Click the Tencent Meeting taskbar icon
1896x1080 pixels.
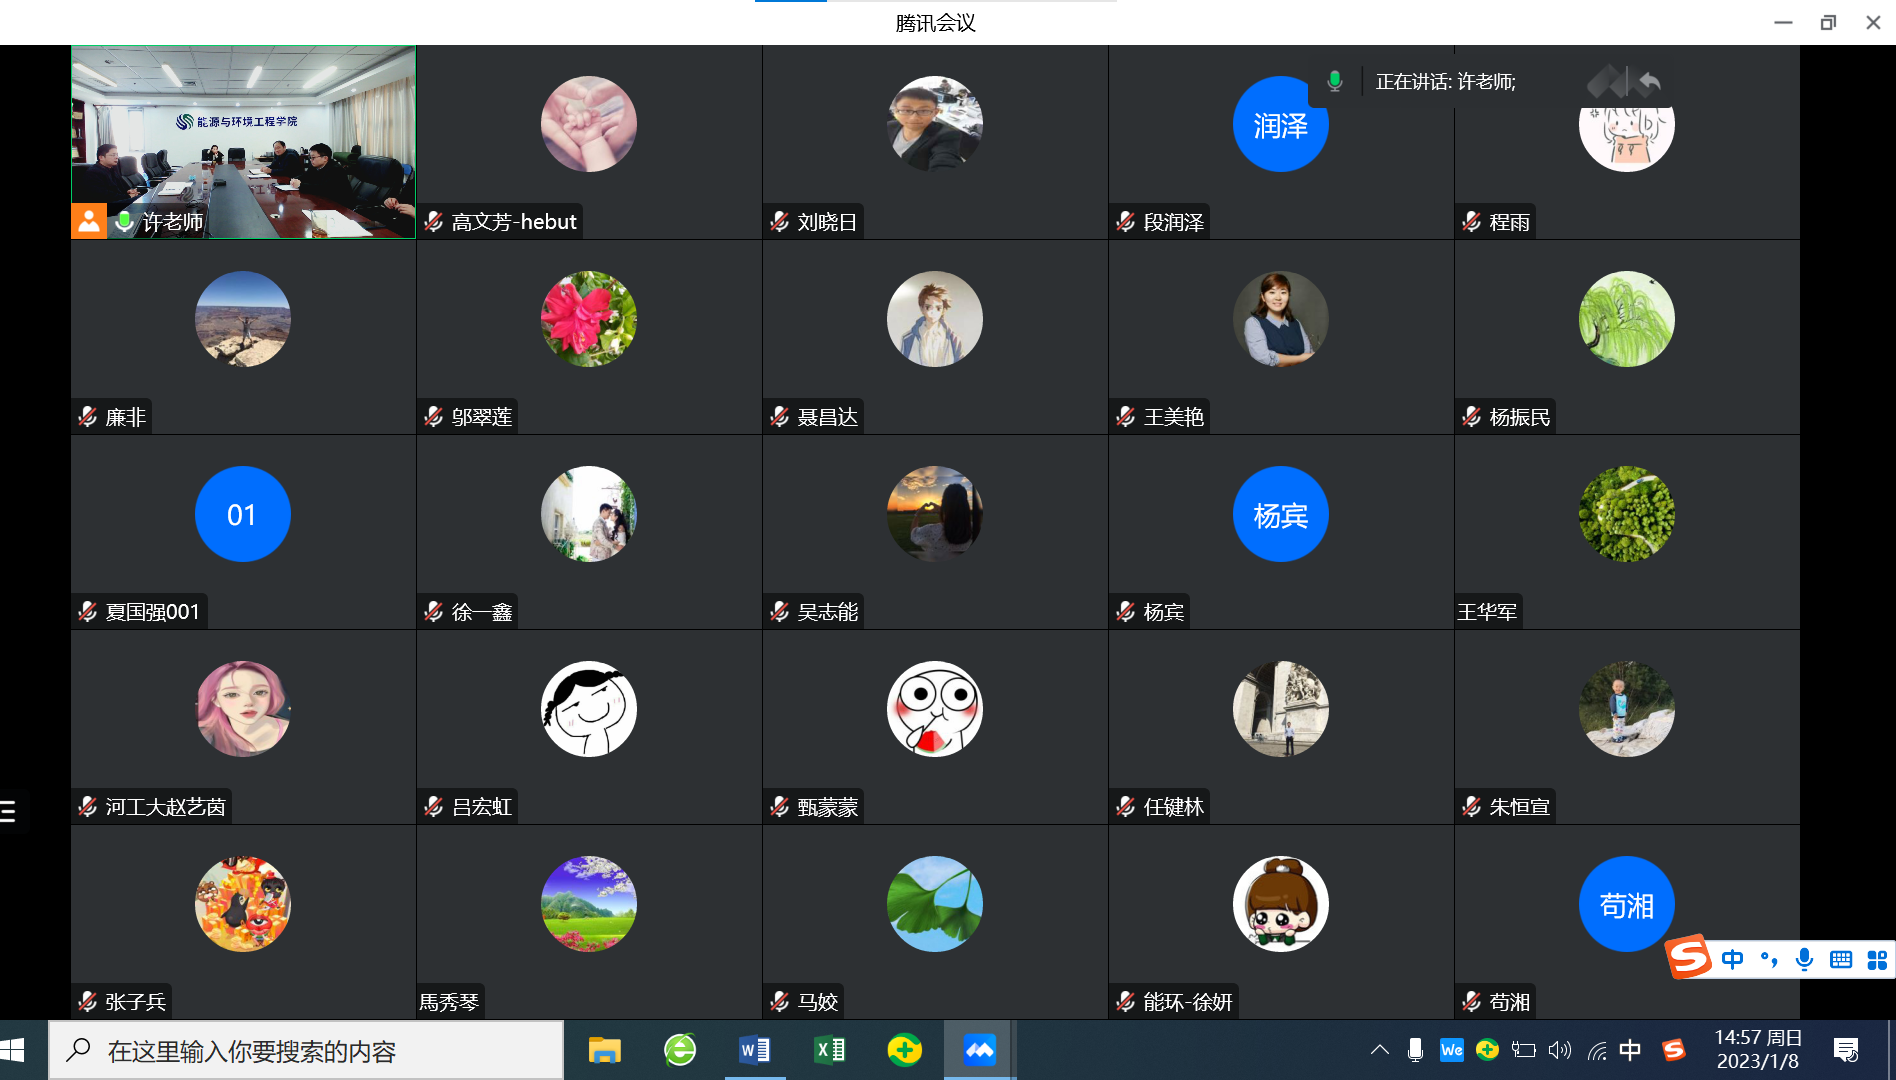(979, 1050)
